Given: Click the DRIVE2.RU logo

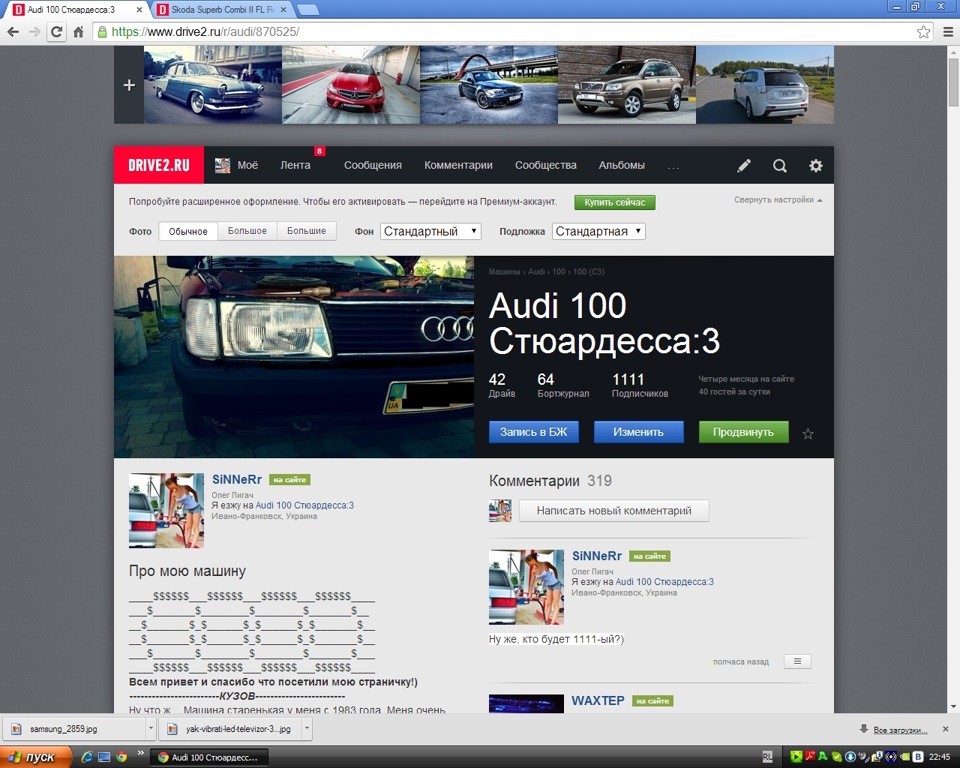Looking at the screenshot, I should (x=159, y=165).
